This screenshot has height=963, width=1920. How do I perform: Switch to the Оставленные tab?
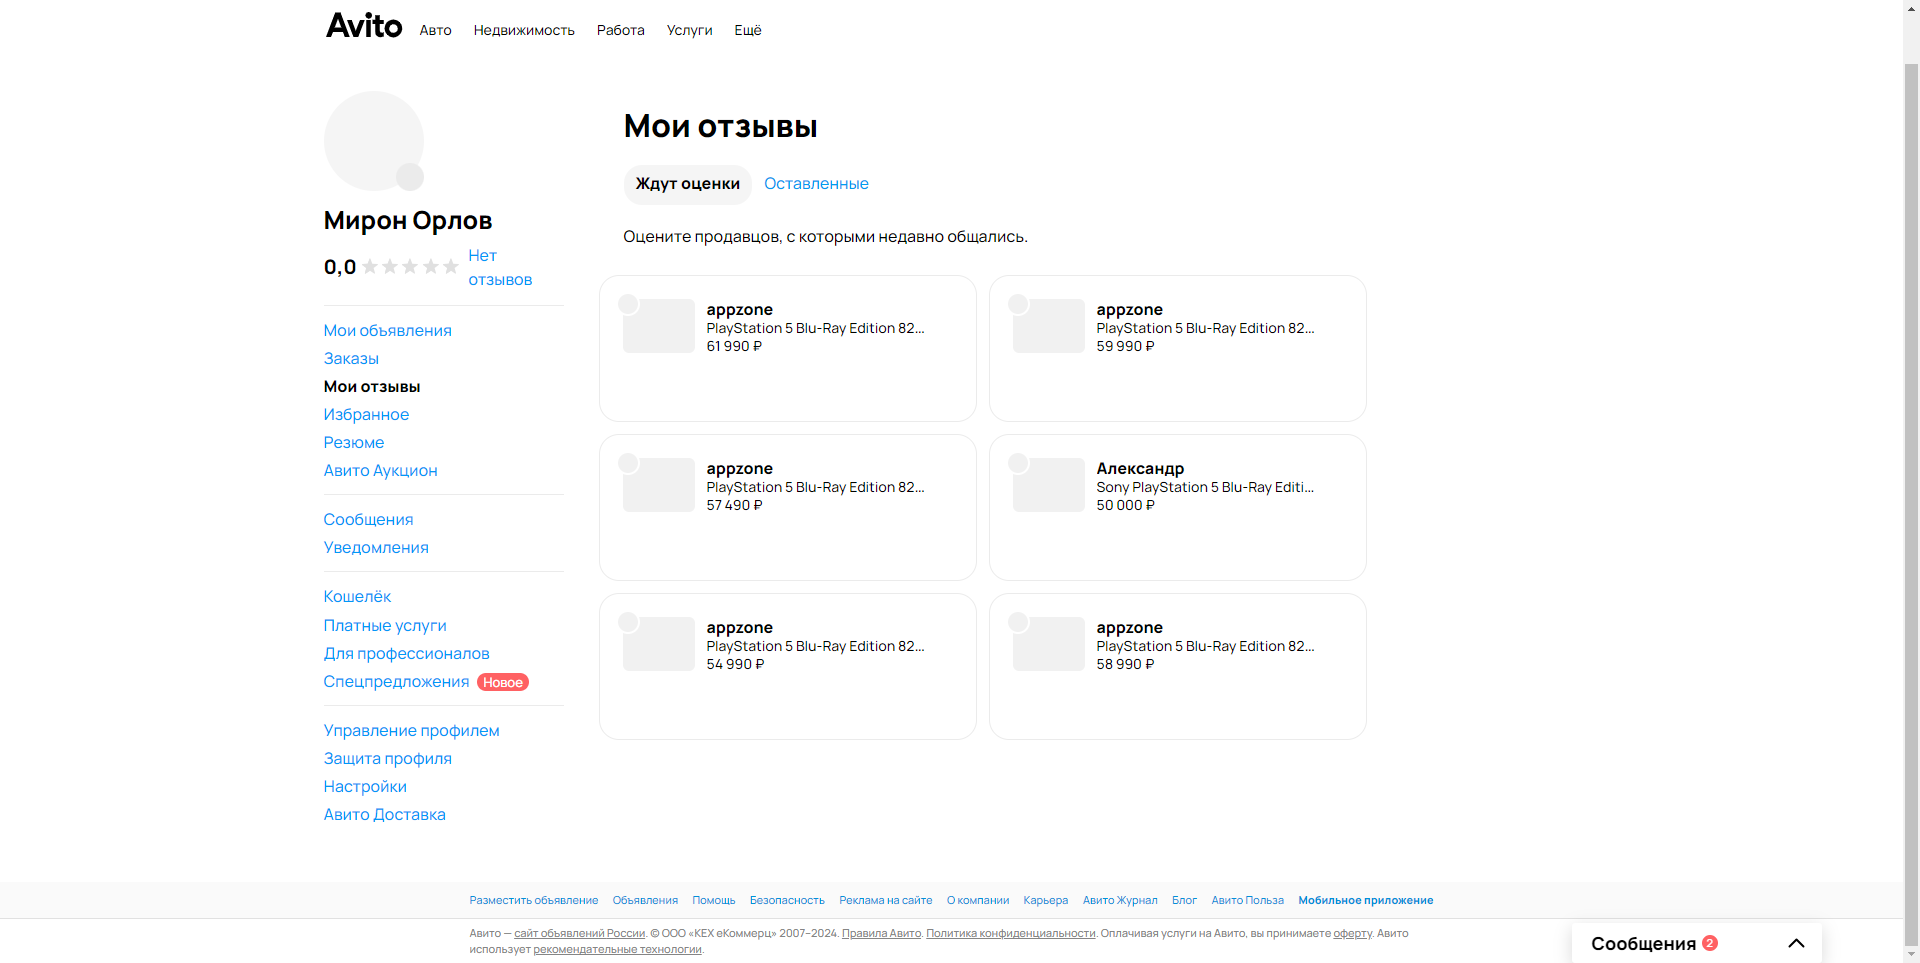point(816,184)
